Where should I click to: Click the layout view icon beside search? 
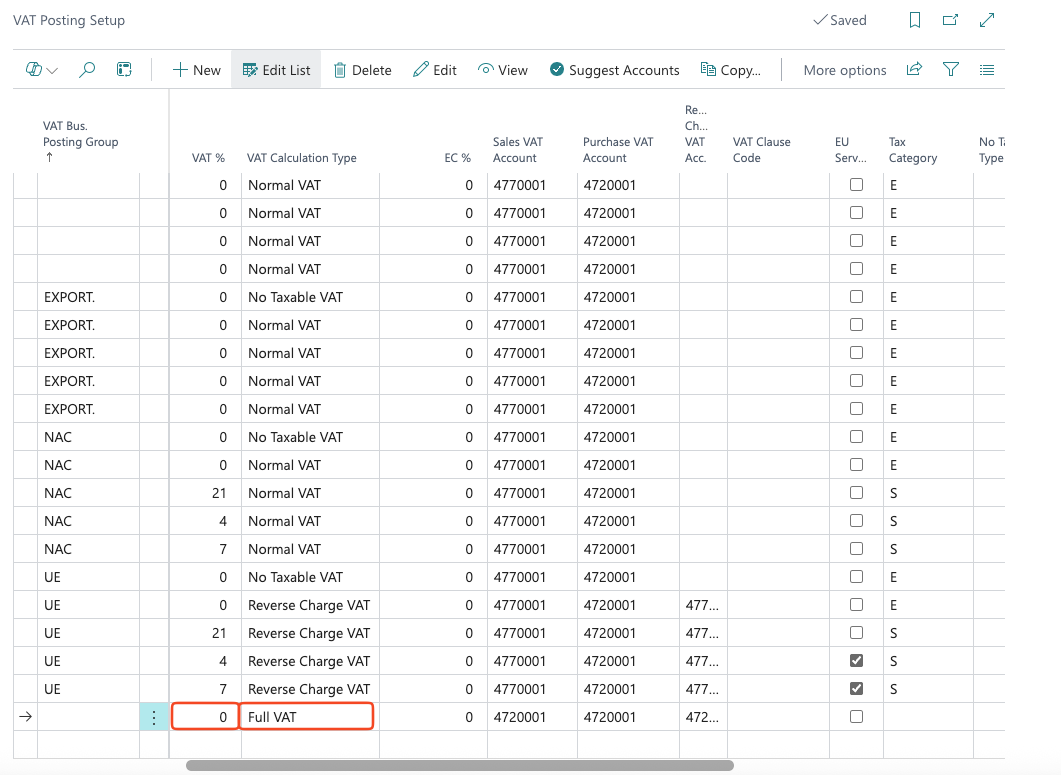[124, 70]
